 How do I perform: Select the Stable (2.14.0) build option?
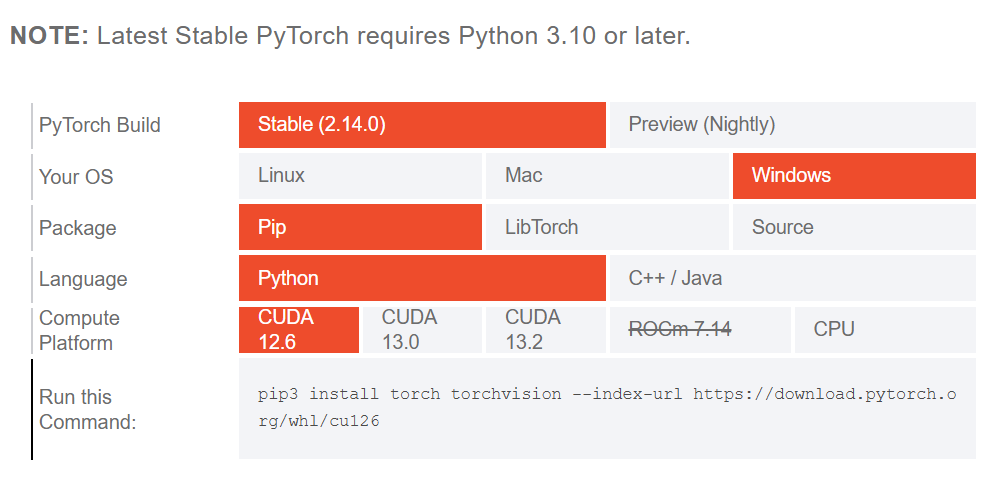pos(422,124)
